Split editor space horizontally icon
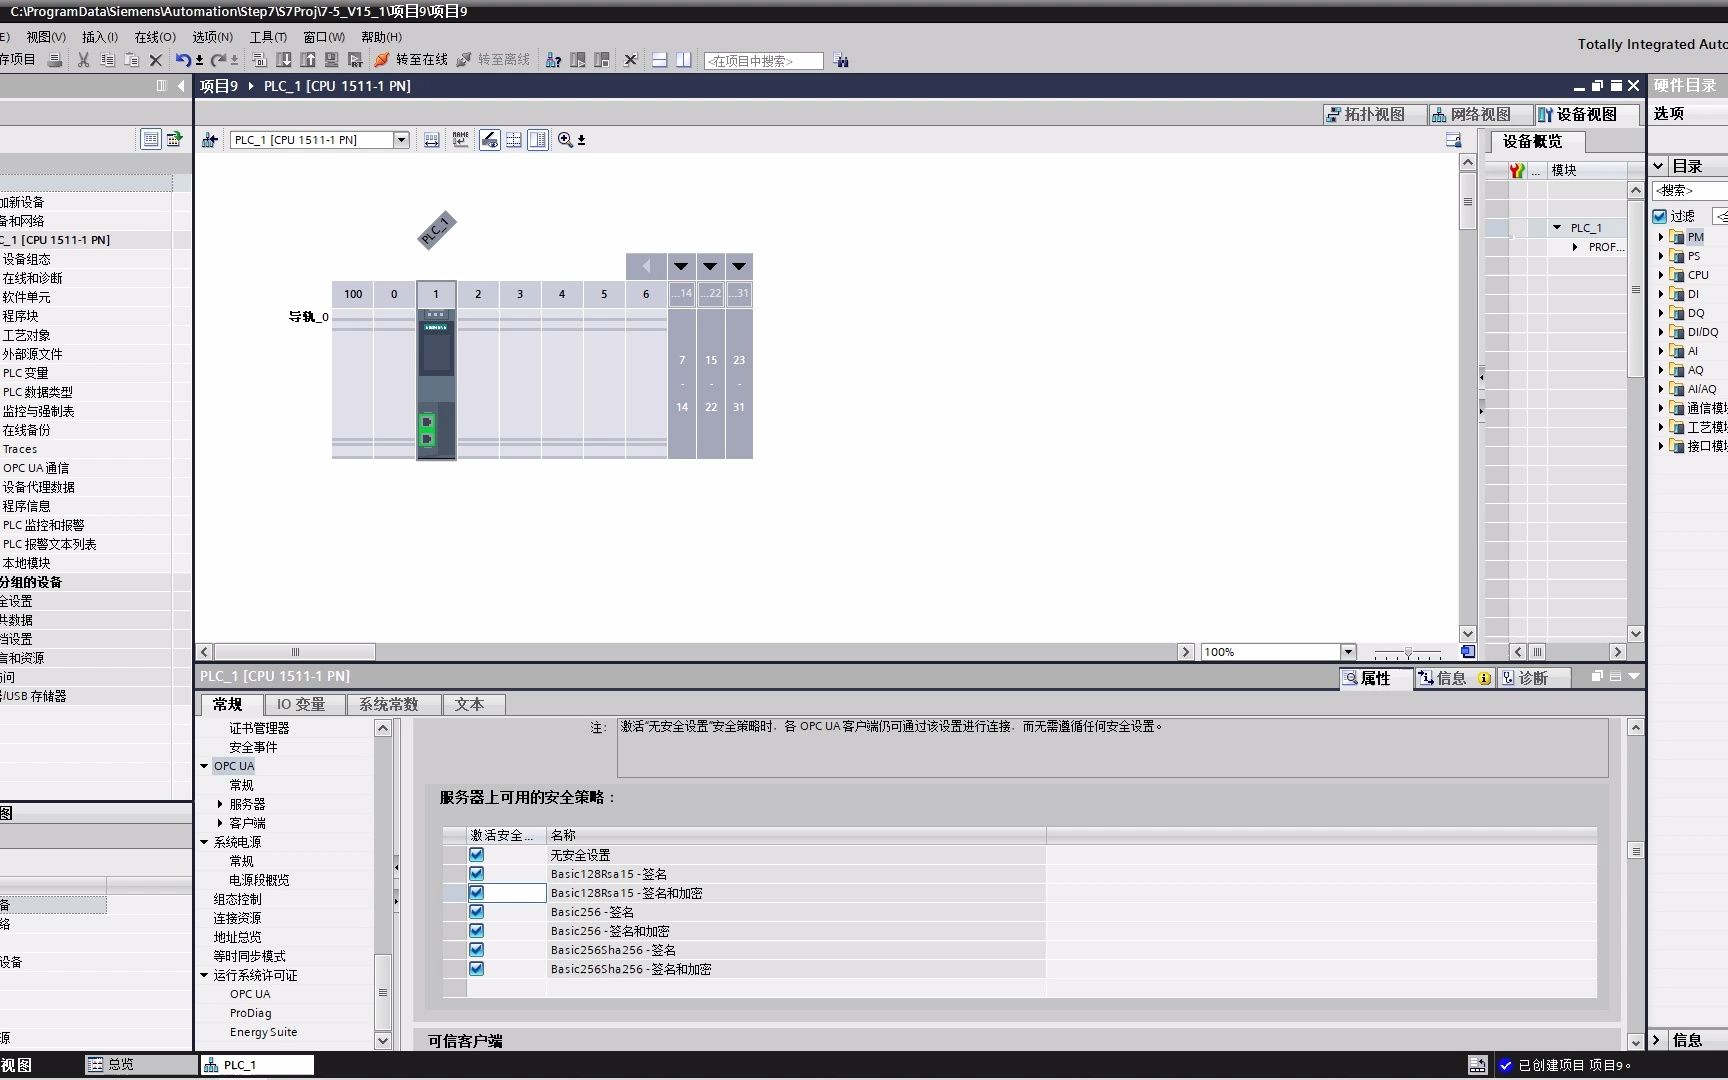Screen dimensions: 1728x1080 [x=660, y=60]
